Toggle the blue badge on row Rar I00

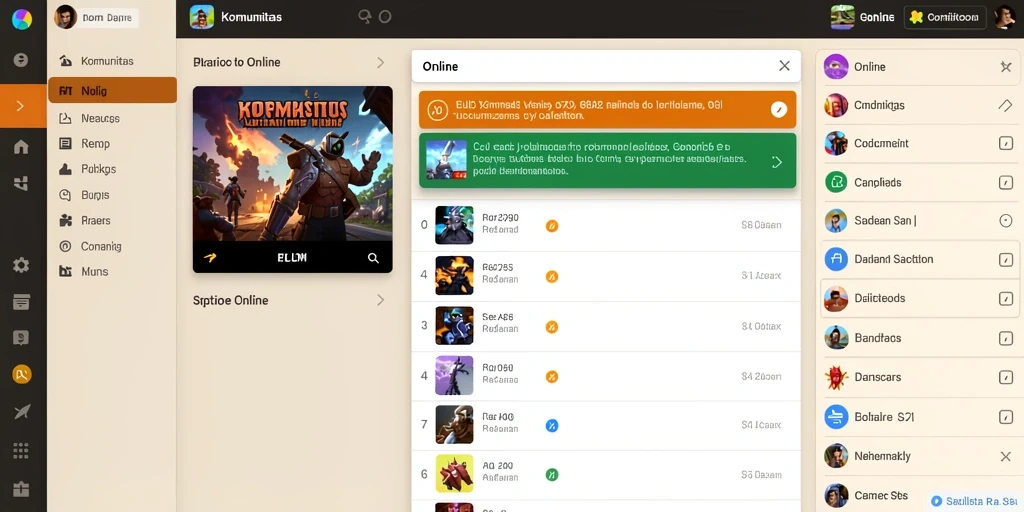[552, 426]
